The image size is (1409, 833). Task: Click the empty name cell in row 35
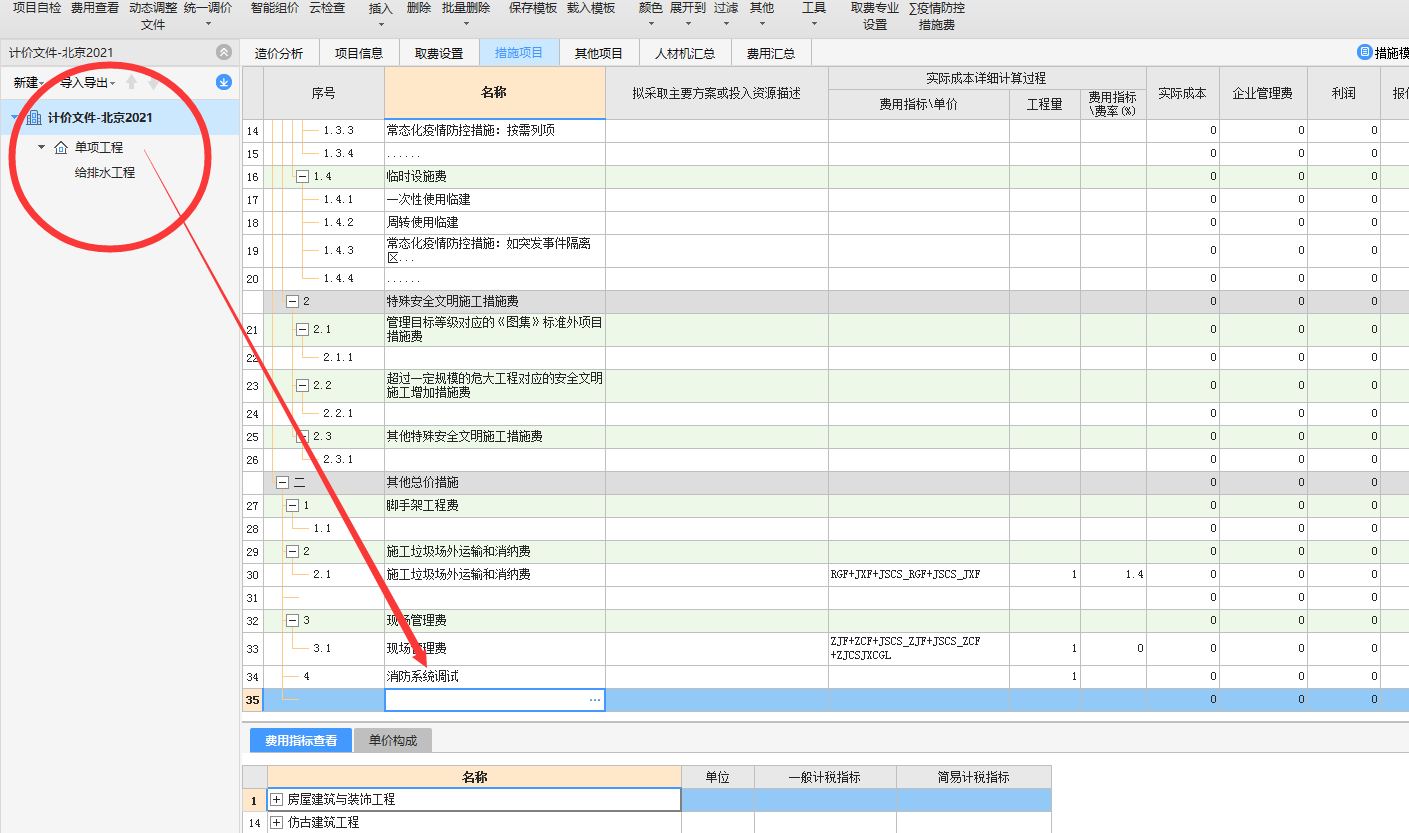(x=495, y=700)
